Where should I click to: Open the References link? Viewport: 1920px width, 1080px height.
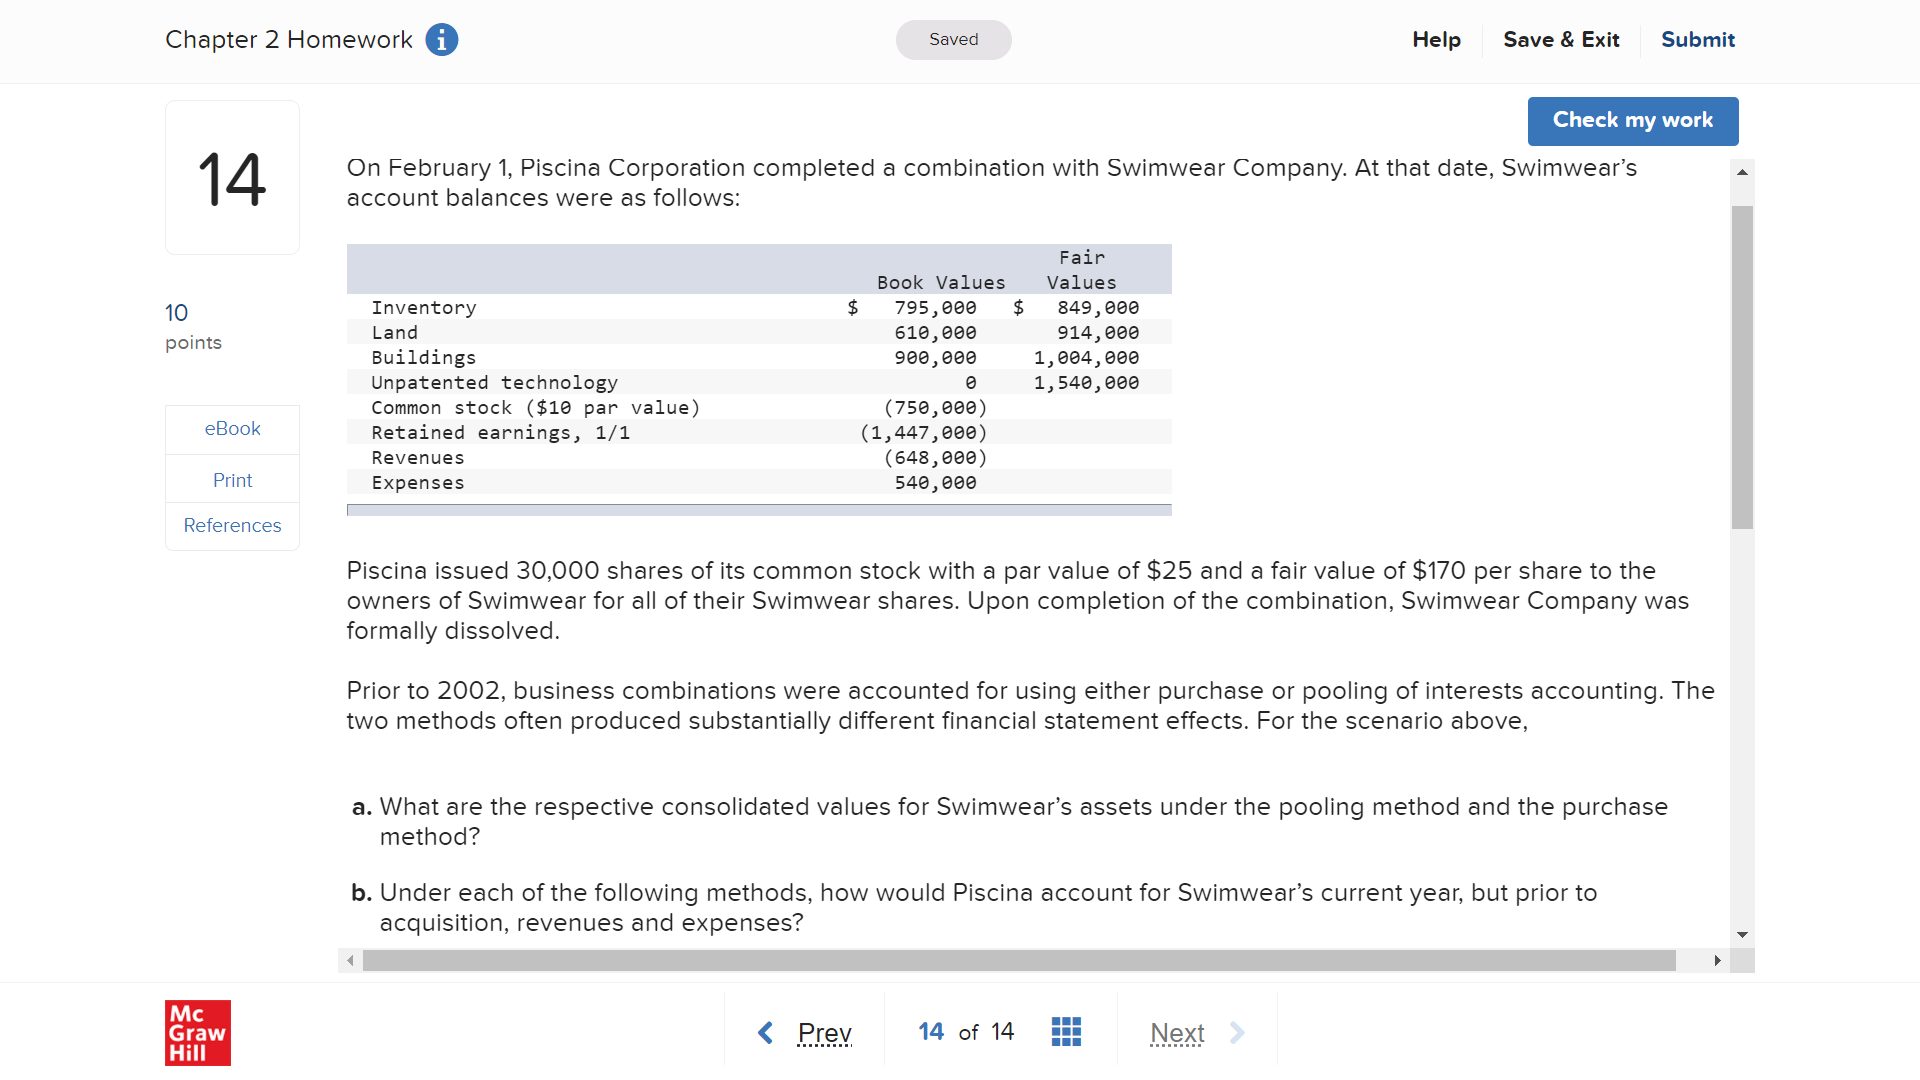click(x=232, y=526)
